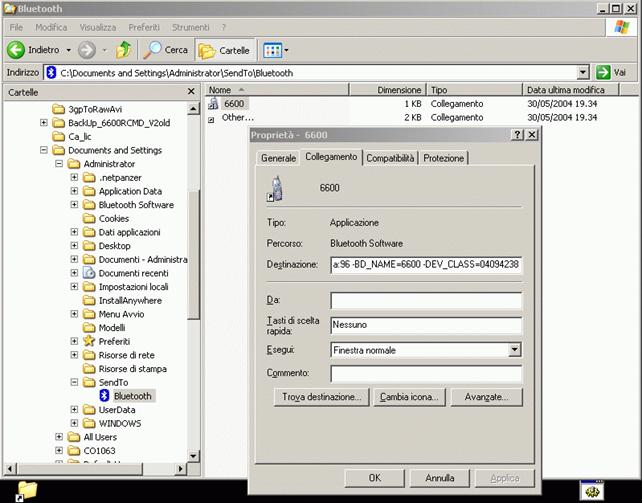Expand the WINDOWS folder node

coord(74,423)
